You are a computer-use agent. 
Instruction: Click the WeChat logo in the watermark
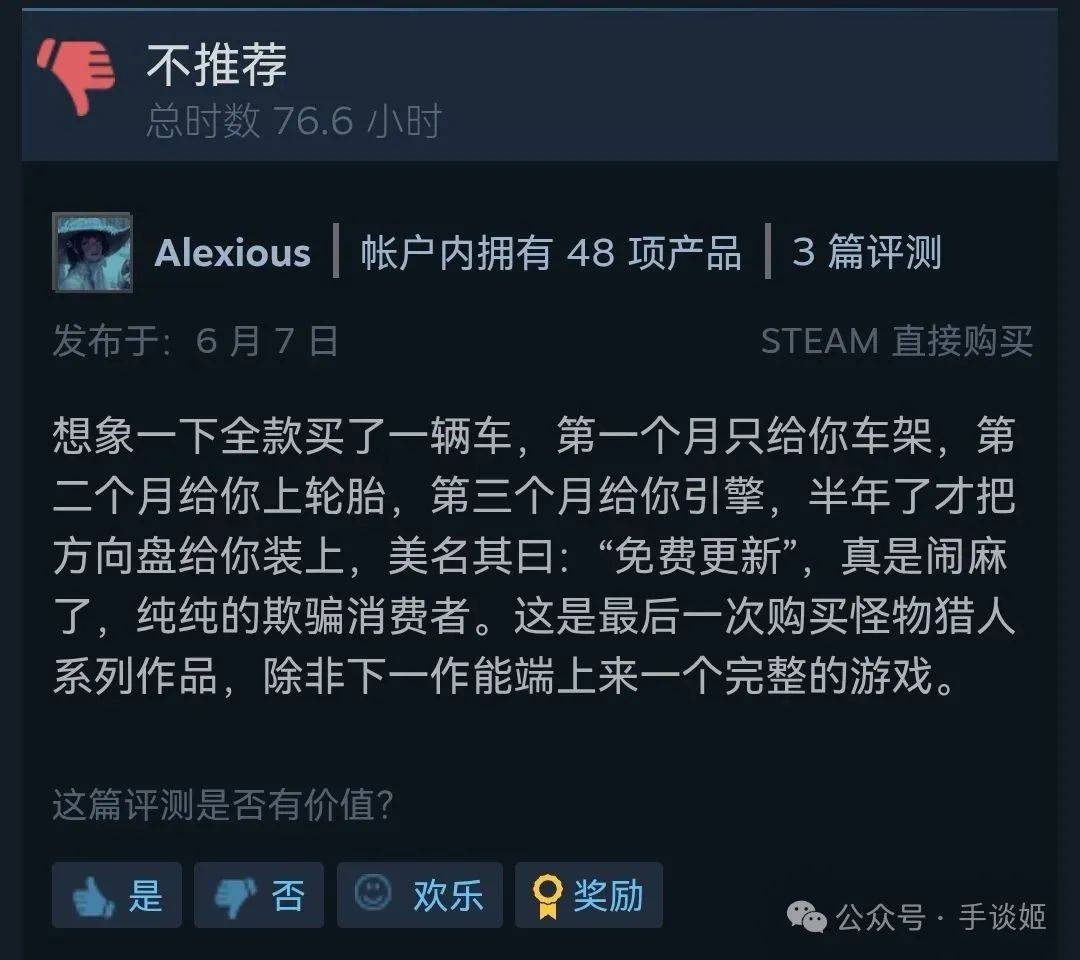coord(807,917)
